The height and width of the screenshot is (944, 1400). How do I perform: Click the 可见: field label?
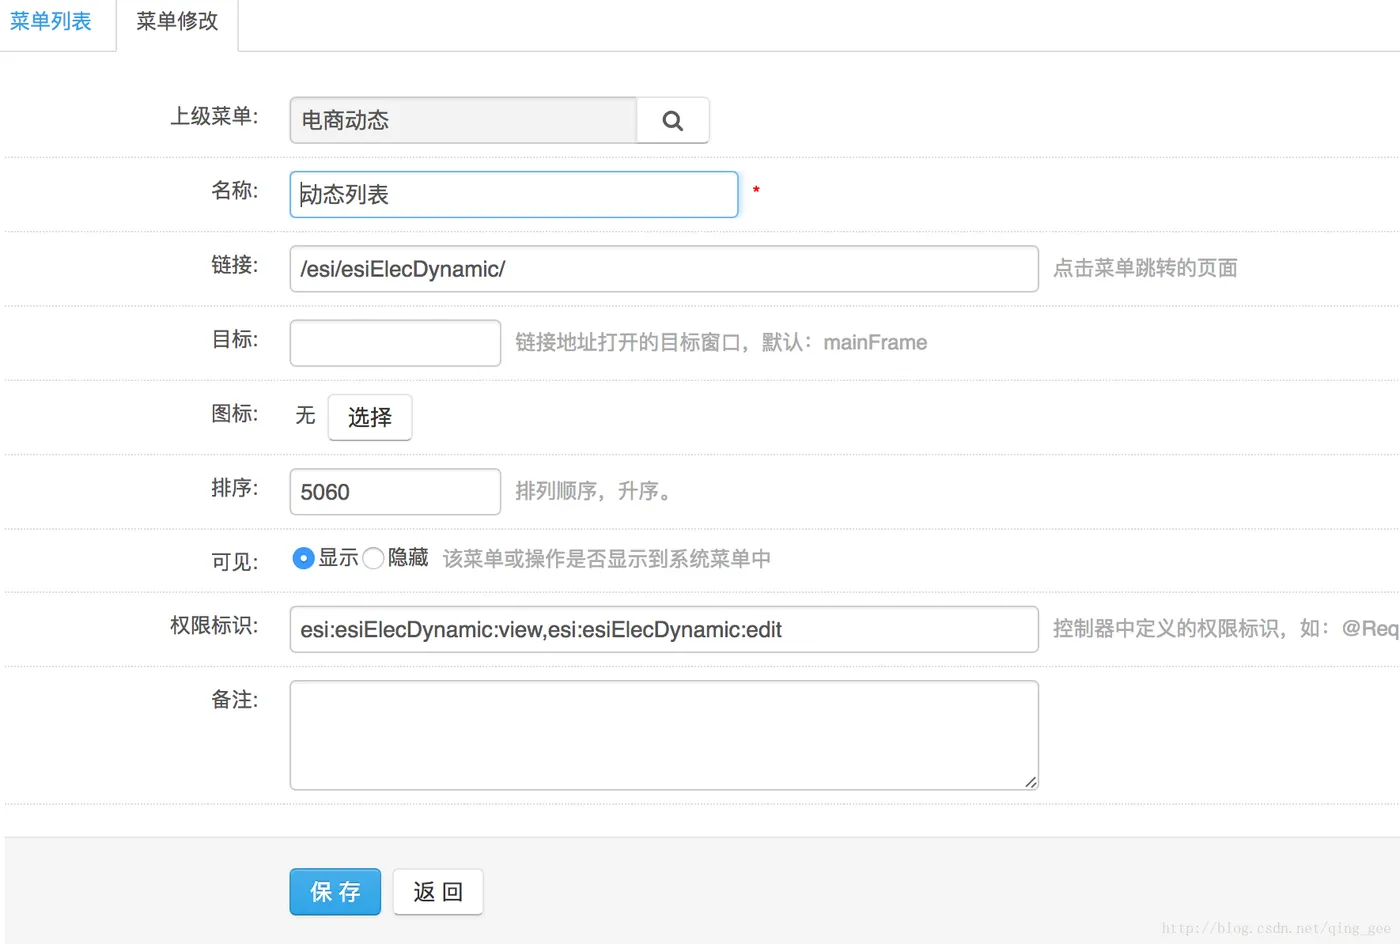[235, 562]
